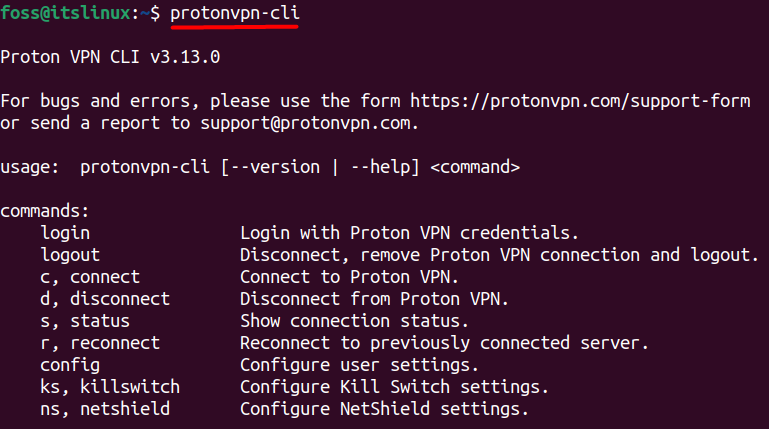Click the login command entry

(65, 233)
